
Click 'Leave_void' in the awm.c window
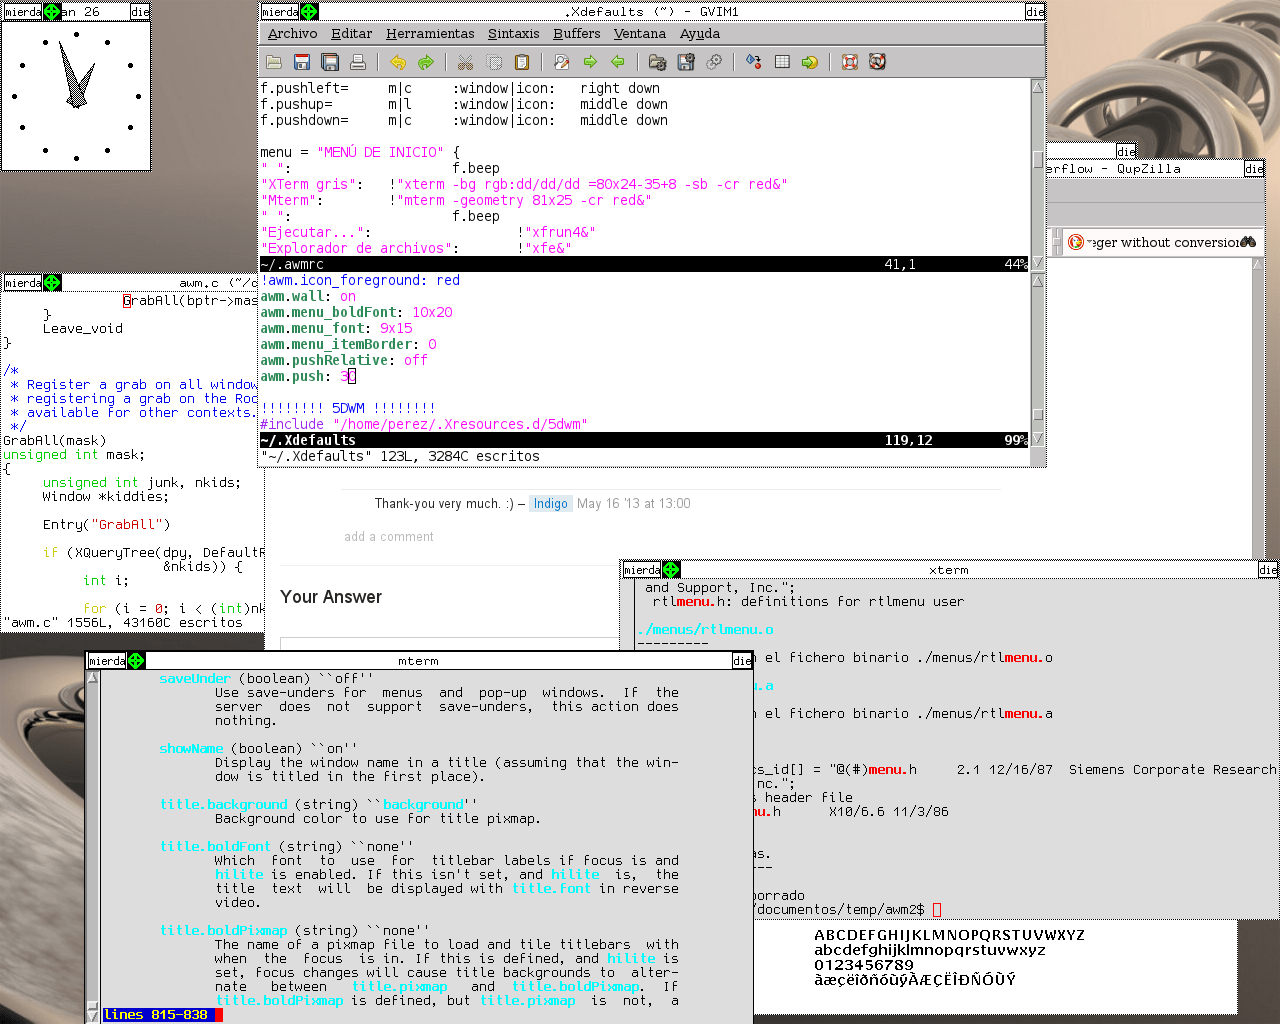[83, 329]
